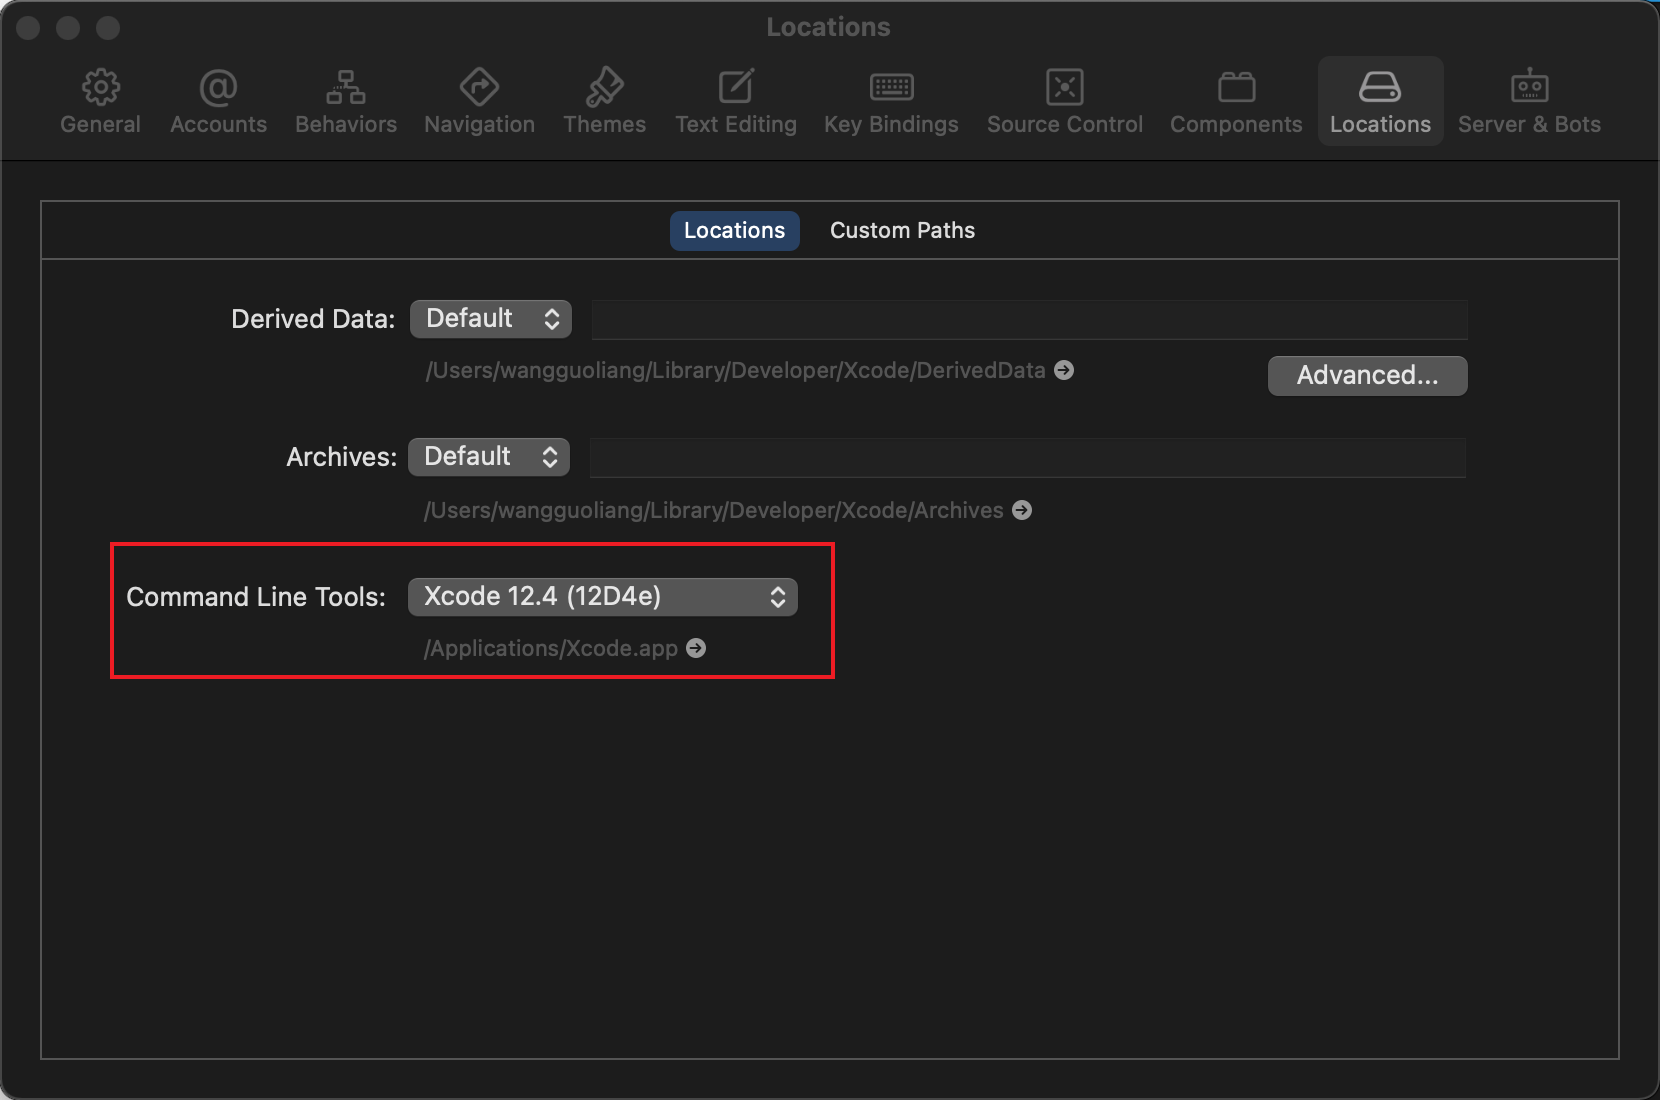1660x1100 pixels.
Task: Change the Command Line Tools version
Action: tap(602, 596)
